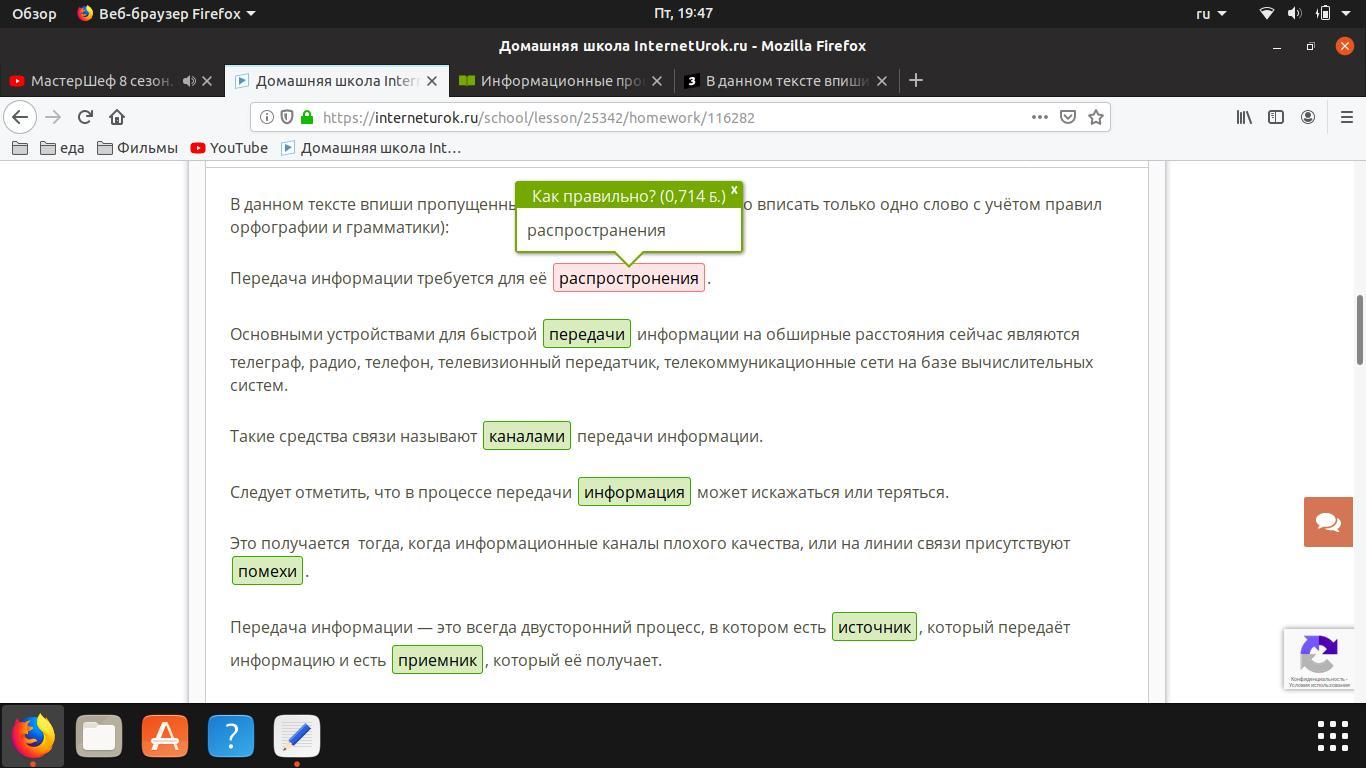Open the Firefox library

point(1244,117)
